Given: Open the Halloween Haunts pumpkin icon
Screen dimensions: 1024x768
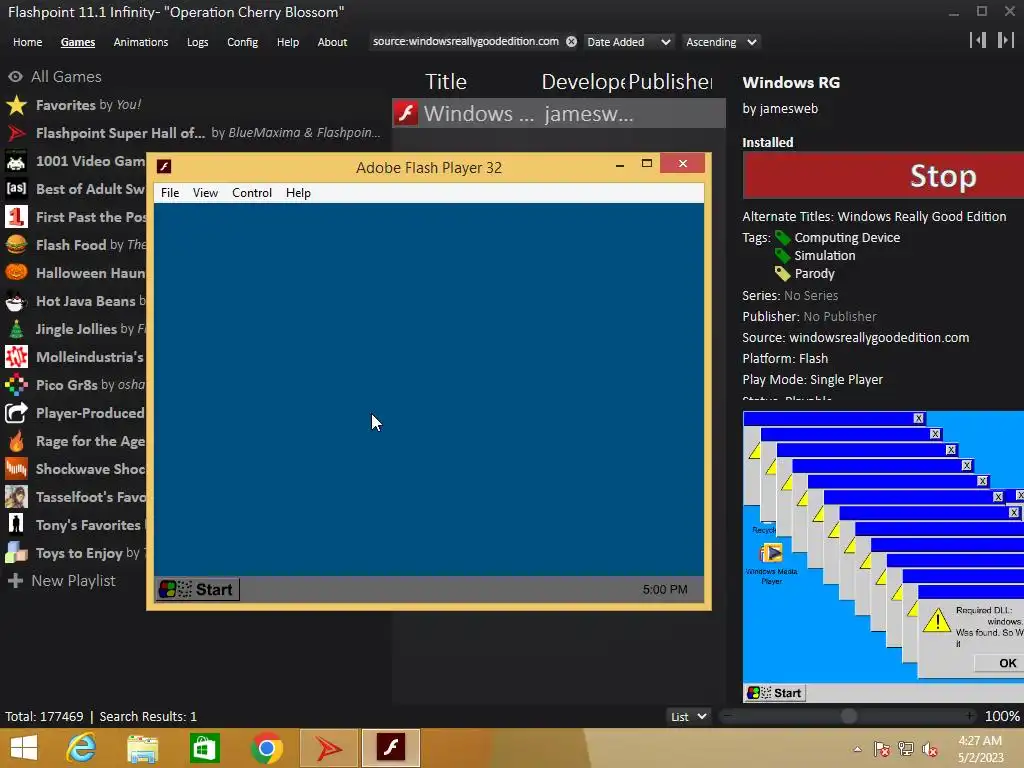Looking at the screenshot, I should point(16,273).
